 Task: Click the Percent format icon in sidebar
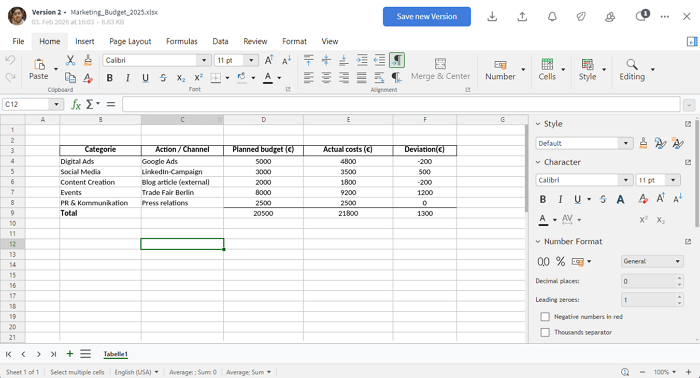[561, 262]
